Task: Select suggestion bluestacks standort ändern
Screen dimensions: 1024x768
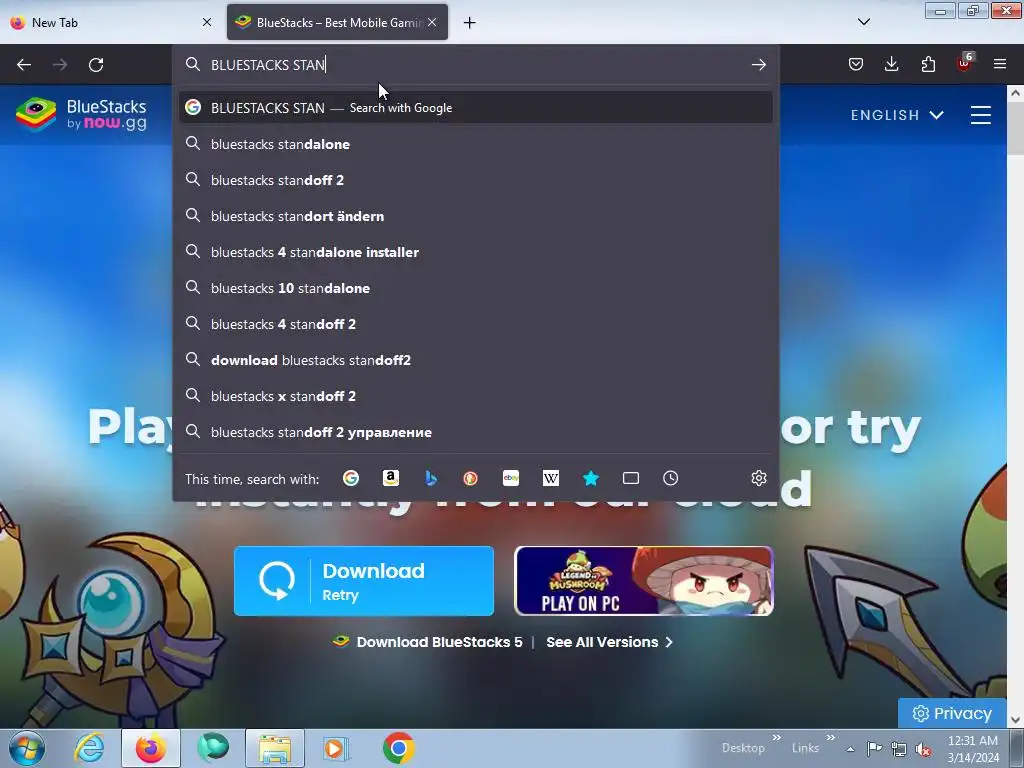Action: coord(475,216)
